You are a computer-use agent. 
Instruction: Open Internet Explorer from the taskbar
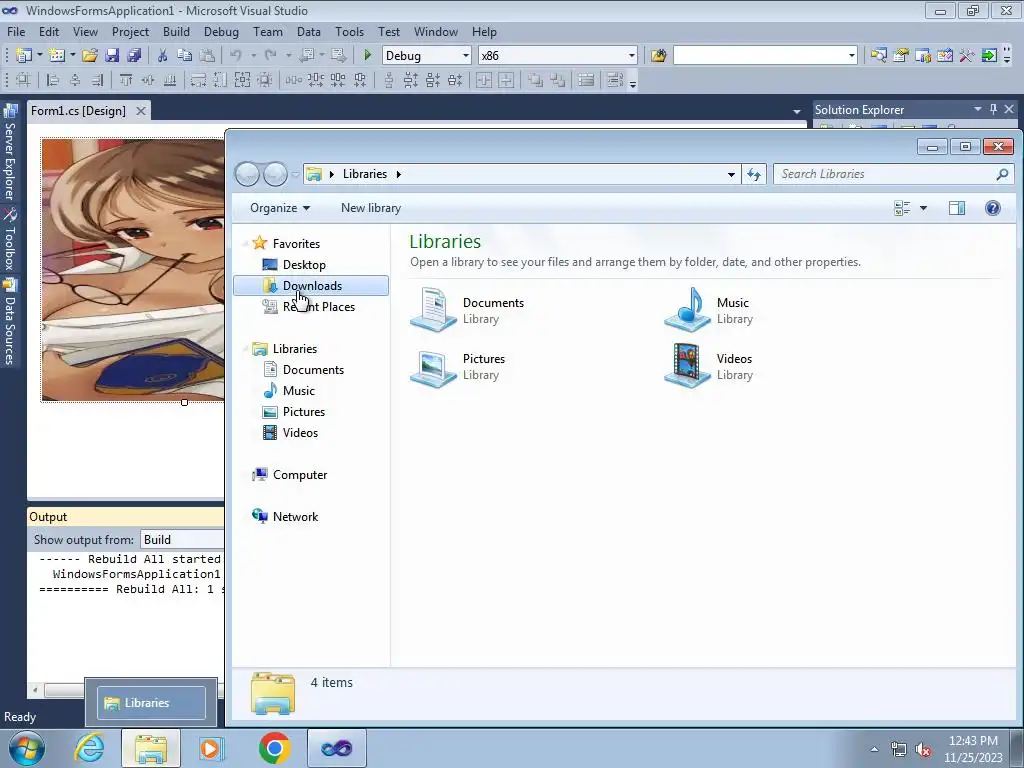click(89, 748)
